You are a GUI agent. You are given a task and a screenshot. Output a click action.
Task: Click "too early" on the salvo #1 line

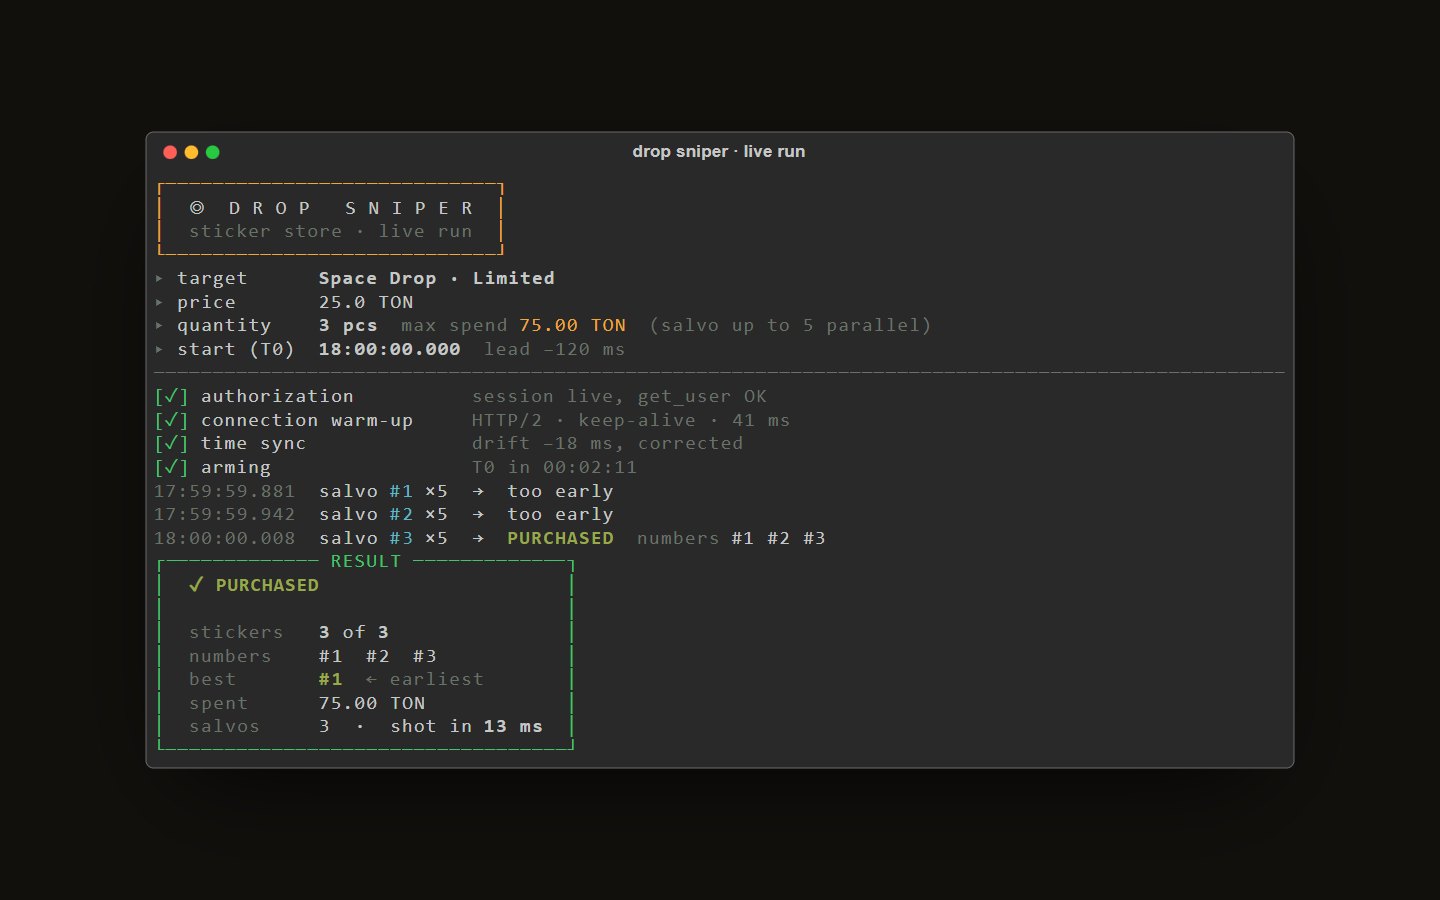tap(561, 491)
